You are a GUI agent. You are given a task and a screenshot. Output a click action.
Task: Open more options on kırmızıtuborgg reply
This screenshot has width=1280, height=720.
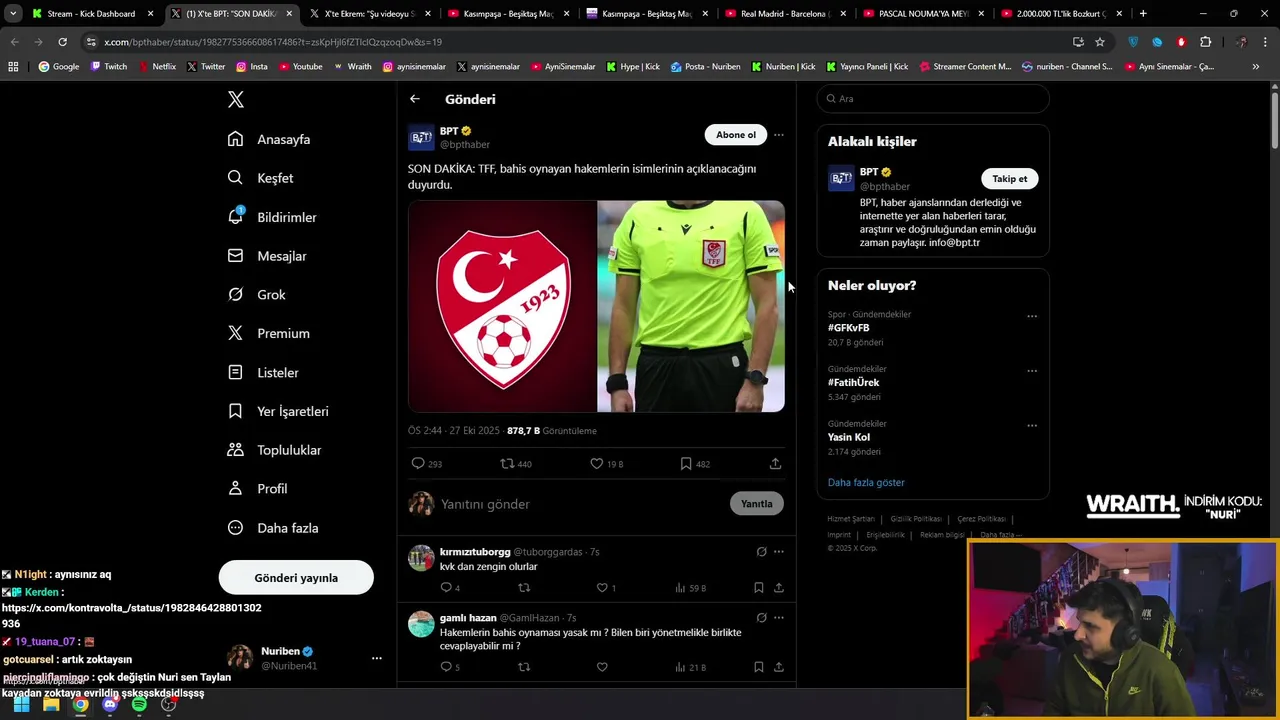[779, 552]
